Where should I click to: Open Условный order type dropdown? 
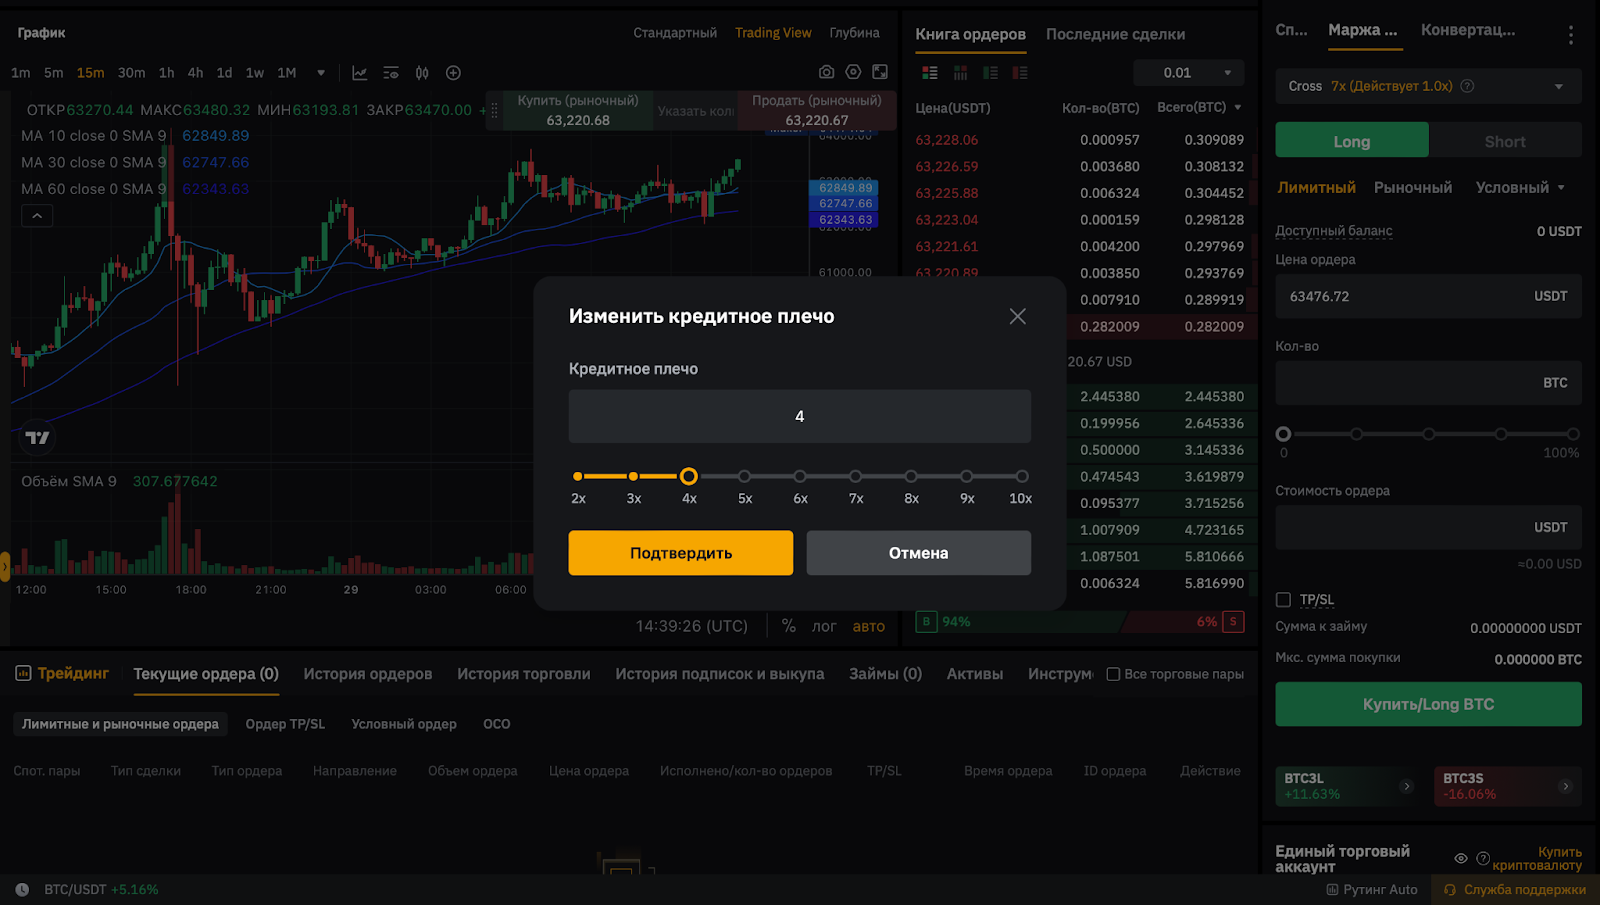[1520, 187]
